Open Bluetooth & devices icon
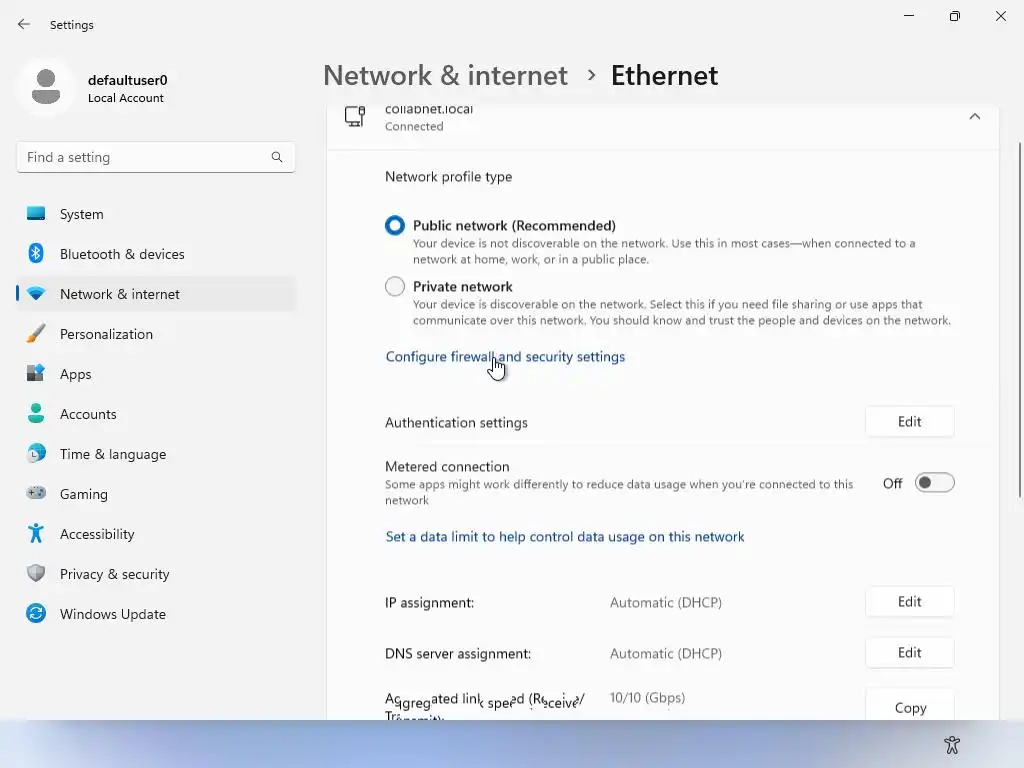This screenshot has width=1024, height=768. click(x=36, y=254)
